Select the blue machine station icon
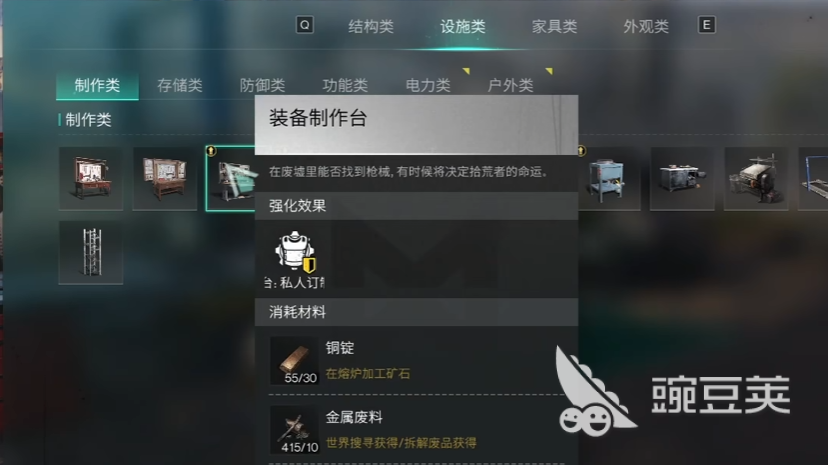The width and height of the screenshot is (828, 465). point(609,179)
